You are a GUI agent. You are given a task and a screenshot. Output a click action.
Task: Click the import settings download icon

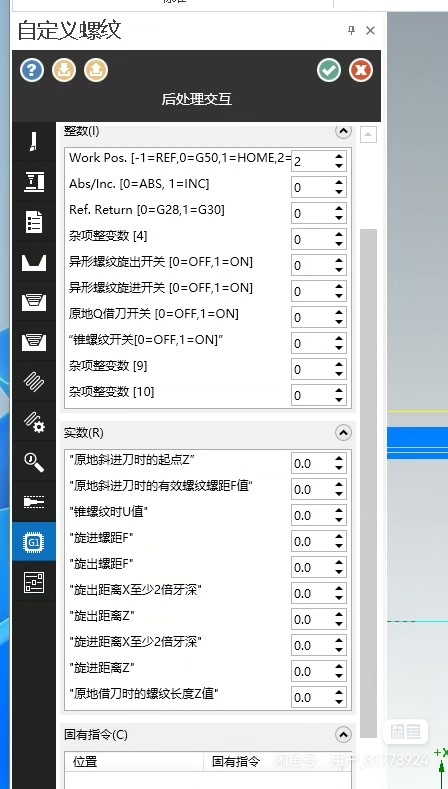(x=64, y=70)
